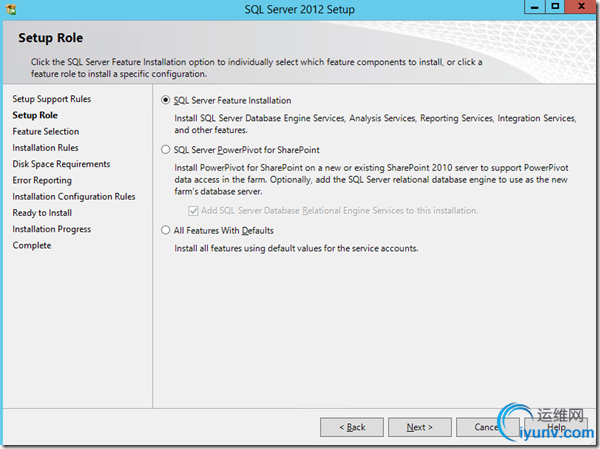This screenshot has width=600, height=449.
Task: Select Feature Selection step
Action: [x=46, y=132]
